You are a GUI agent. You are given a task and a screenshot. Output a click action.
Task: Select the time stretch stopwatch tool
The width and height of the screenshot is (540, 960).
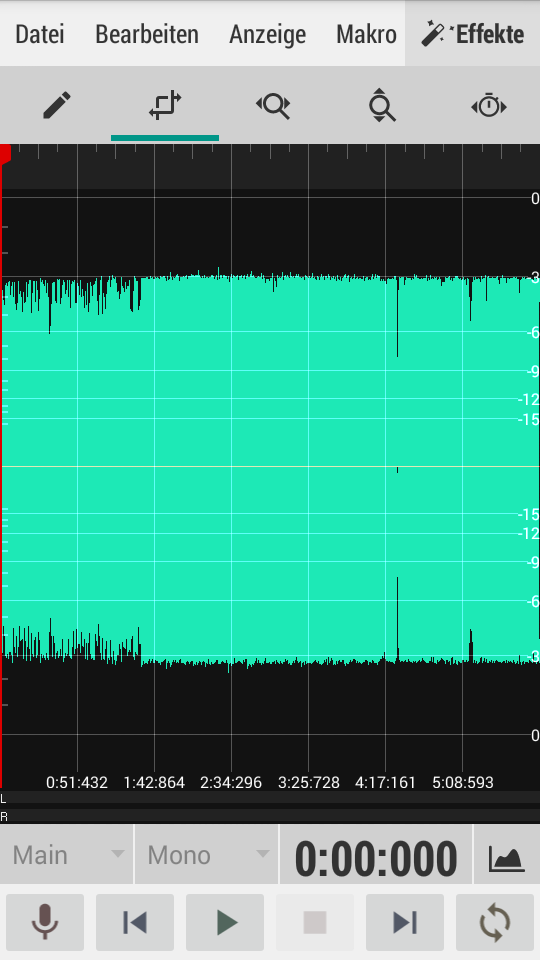pos(489,105)
